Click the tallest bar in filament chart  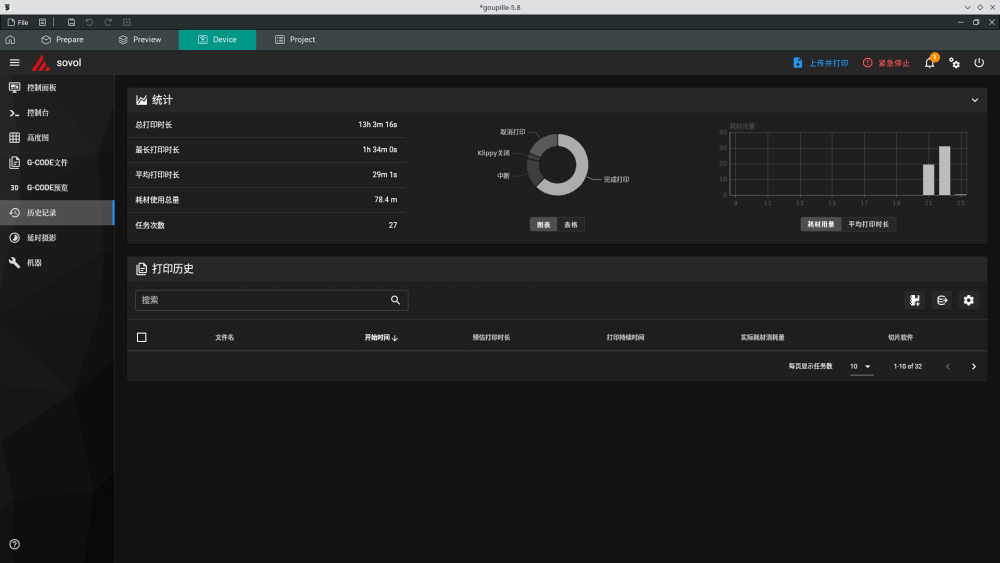945,171
